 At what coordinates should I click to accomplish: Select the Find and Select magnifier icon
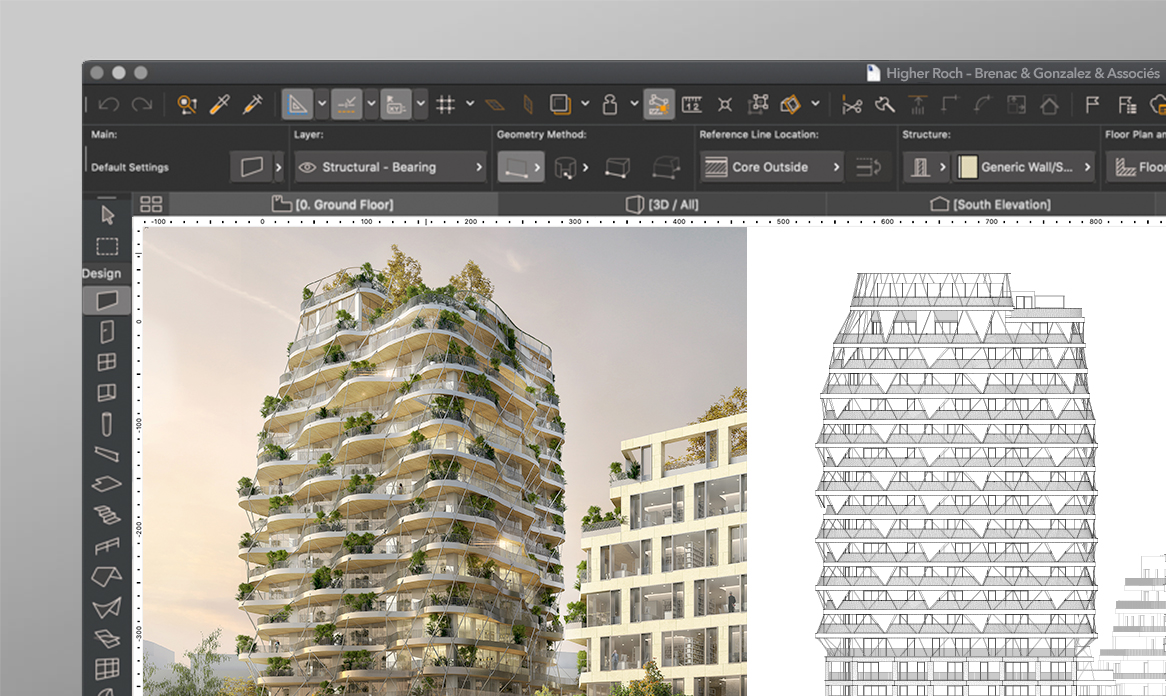[187, 105]
